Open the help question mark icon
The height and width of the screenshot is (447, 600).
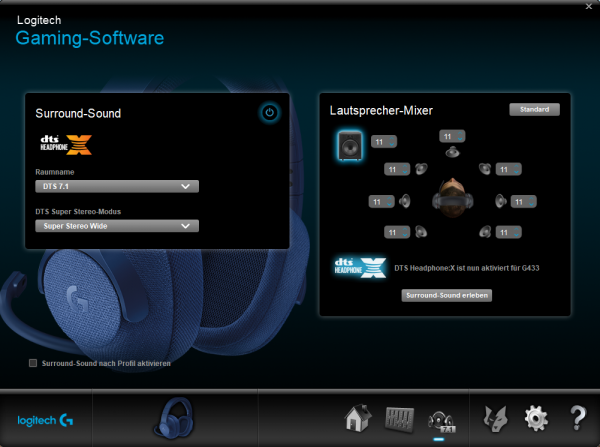pyautogui.click(x=578, y=418)
